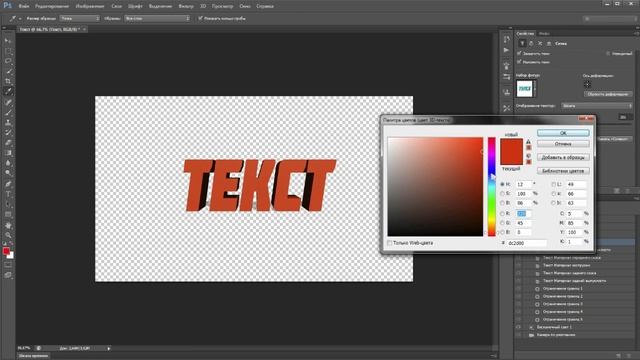Click inside the color saturation field
Image resolution: width=640 pixels, height=360 pixels.
click(435, 187)
